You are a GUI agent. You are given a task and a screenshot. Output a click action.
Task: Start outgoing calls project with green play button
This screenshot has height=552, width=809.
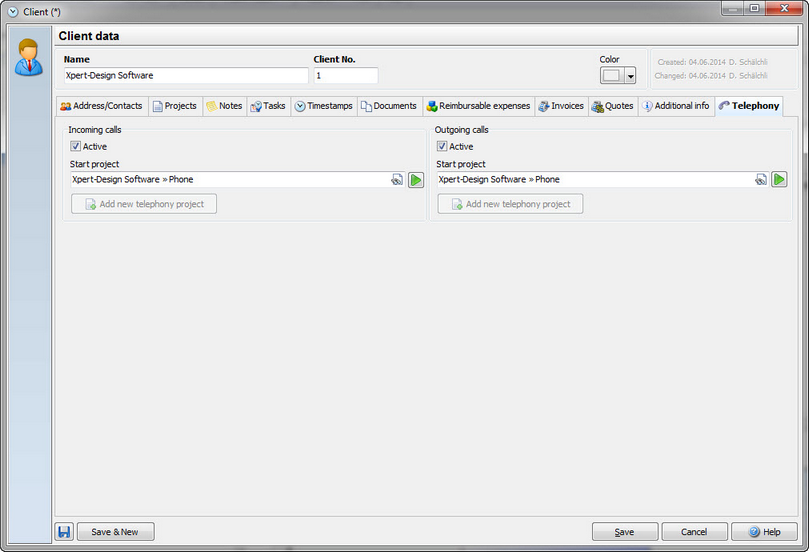point(779,180)
